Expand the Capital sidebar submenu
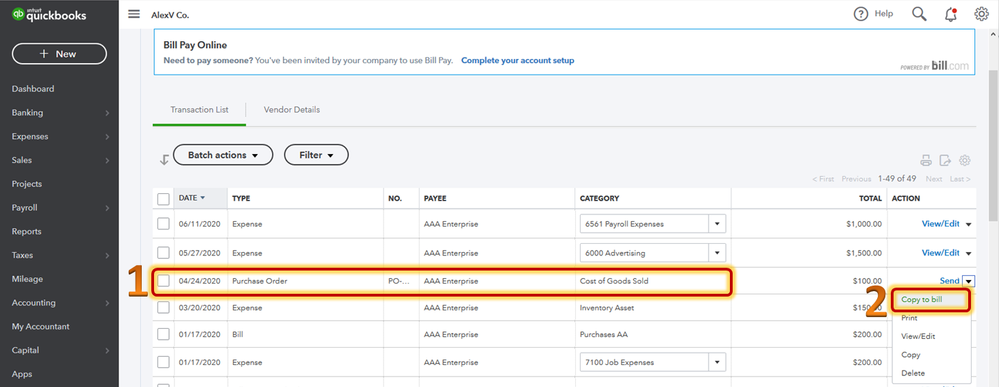 point(107,351)
